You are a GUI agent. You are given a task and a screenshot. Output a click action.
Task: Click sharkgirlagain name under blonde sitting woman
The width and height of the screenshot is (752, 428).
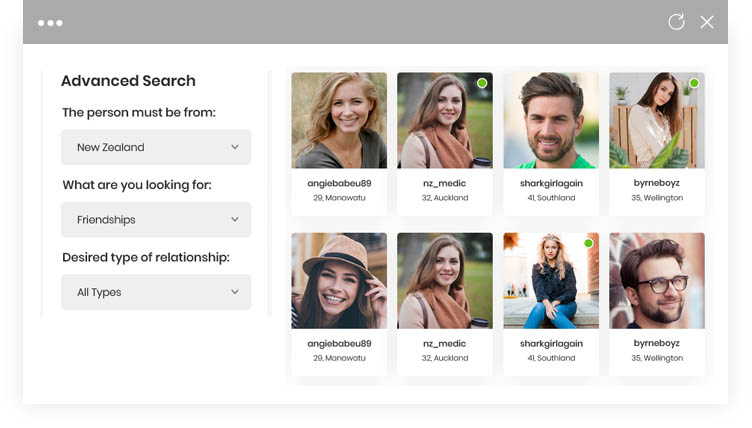[x=552, y=344]
